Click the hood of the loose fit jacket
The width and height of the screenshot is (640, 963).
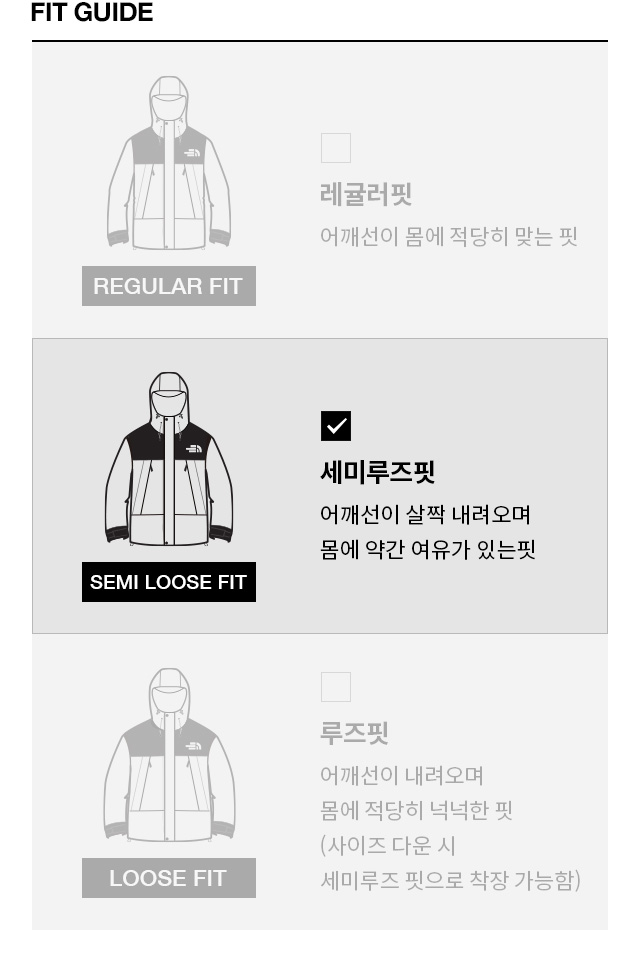pyautogui.click(x=169, y=691)
